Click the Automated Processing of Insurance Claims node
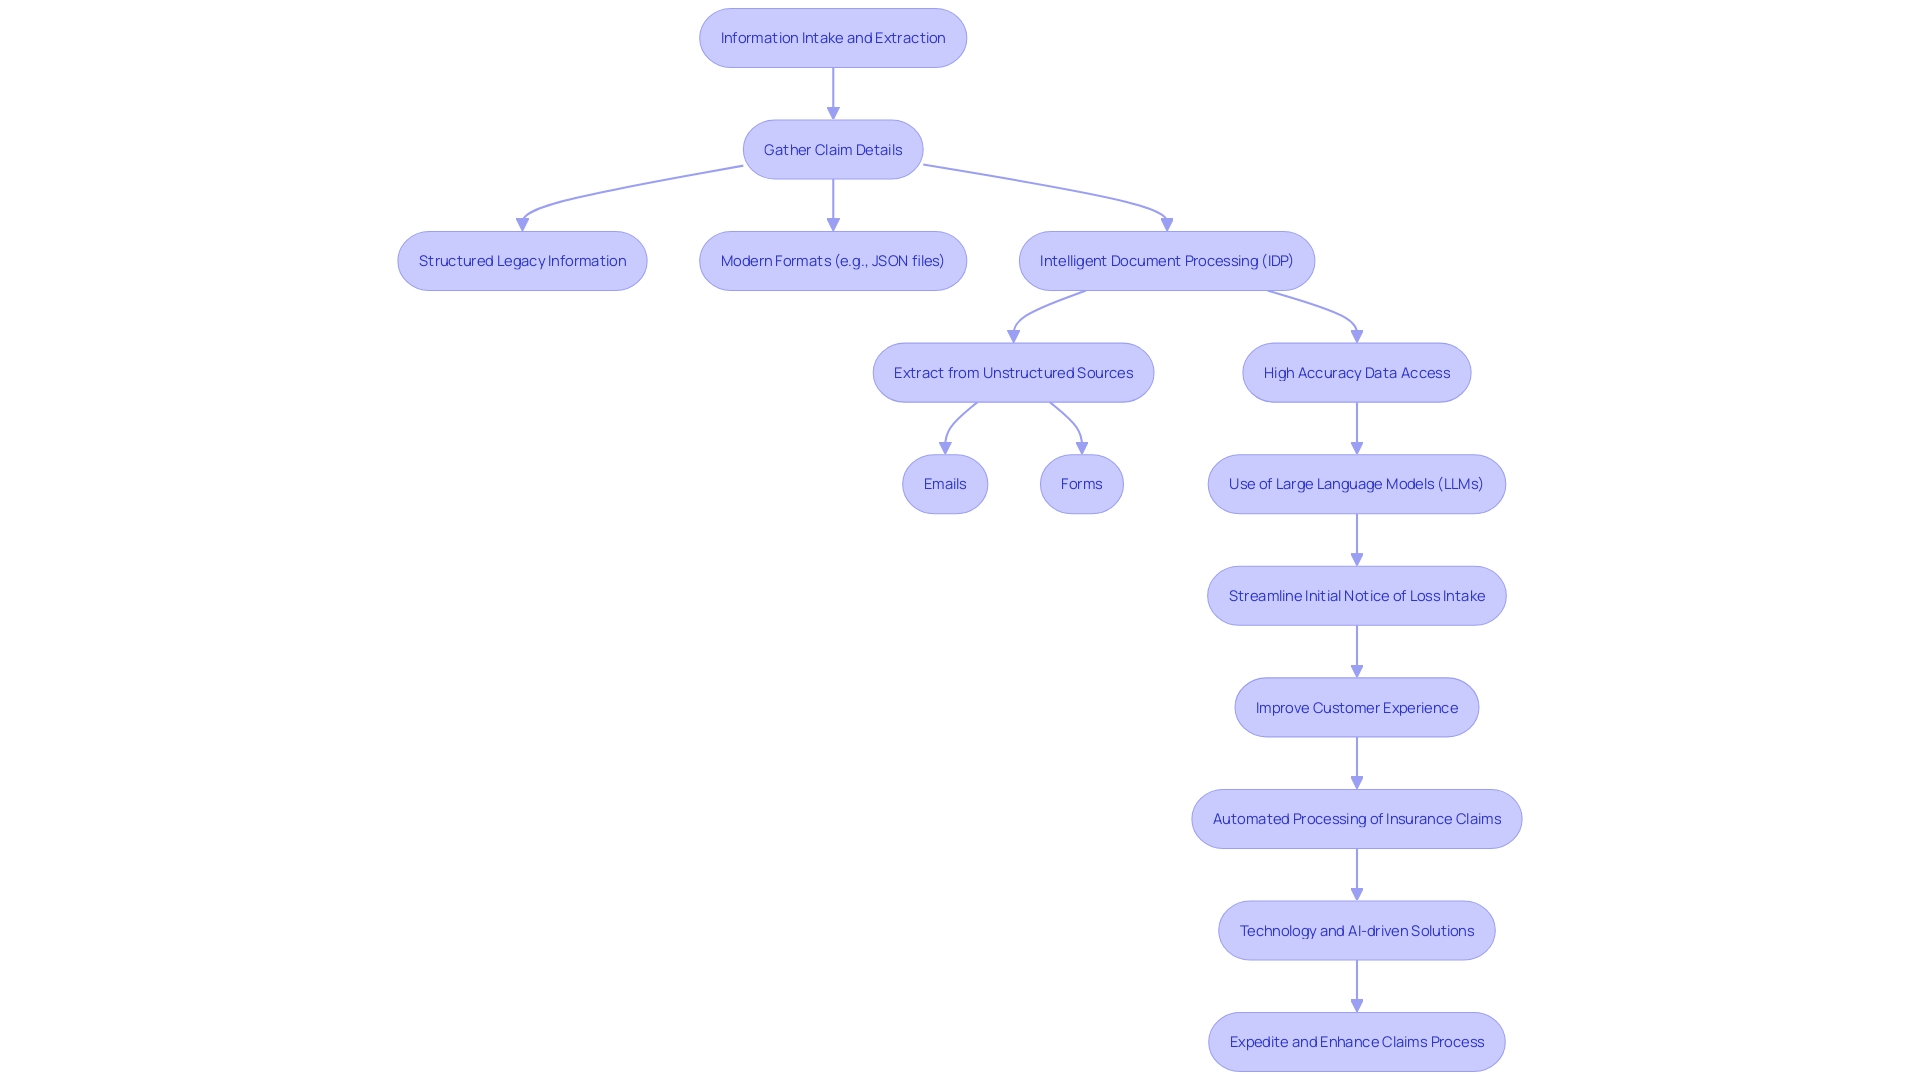 coord(1357,818)
